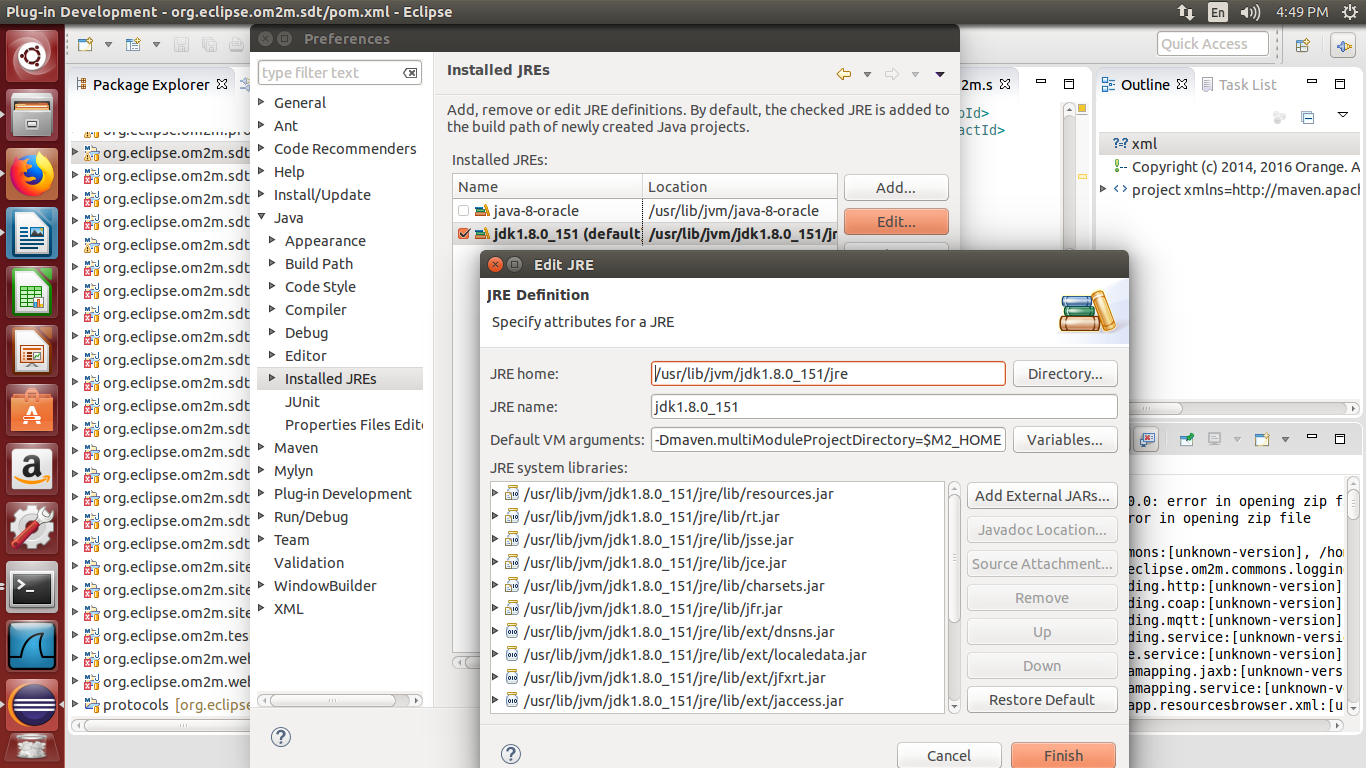Select the Plug-in Development perspective icon

tap(1343, 45)
